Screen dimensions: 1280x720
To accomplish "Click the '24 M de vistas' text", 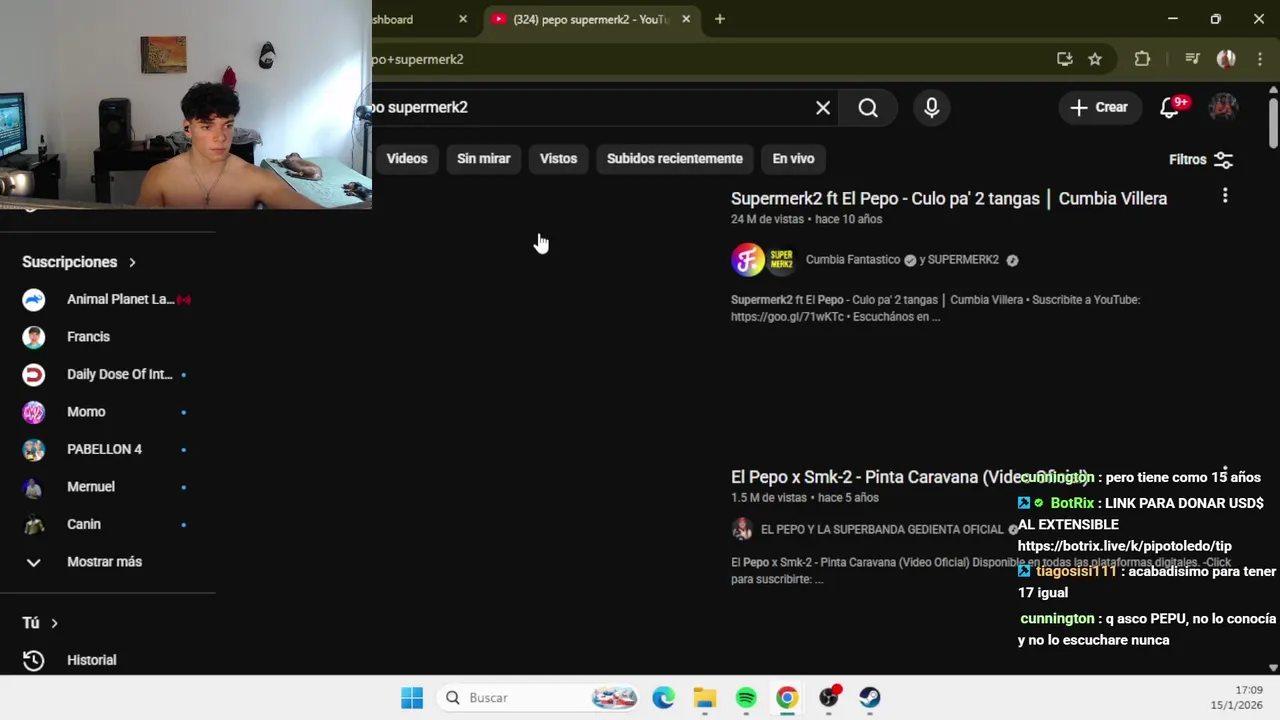I will (768, 220).
